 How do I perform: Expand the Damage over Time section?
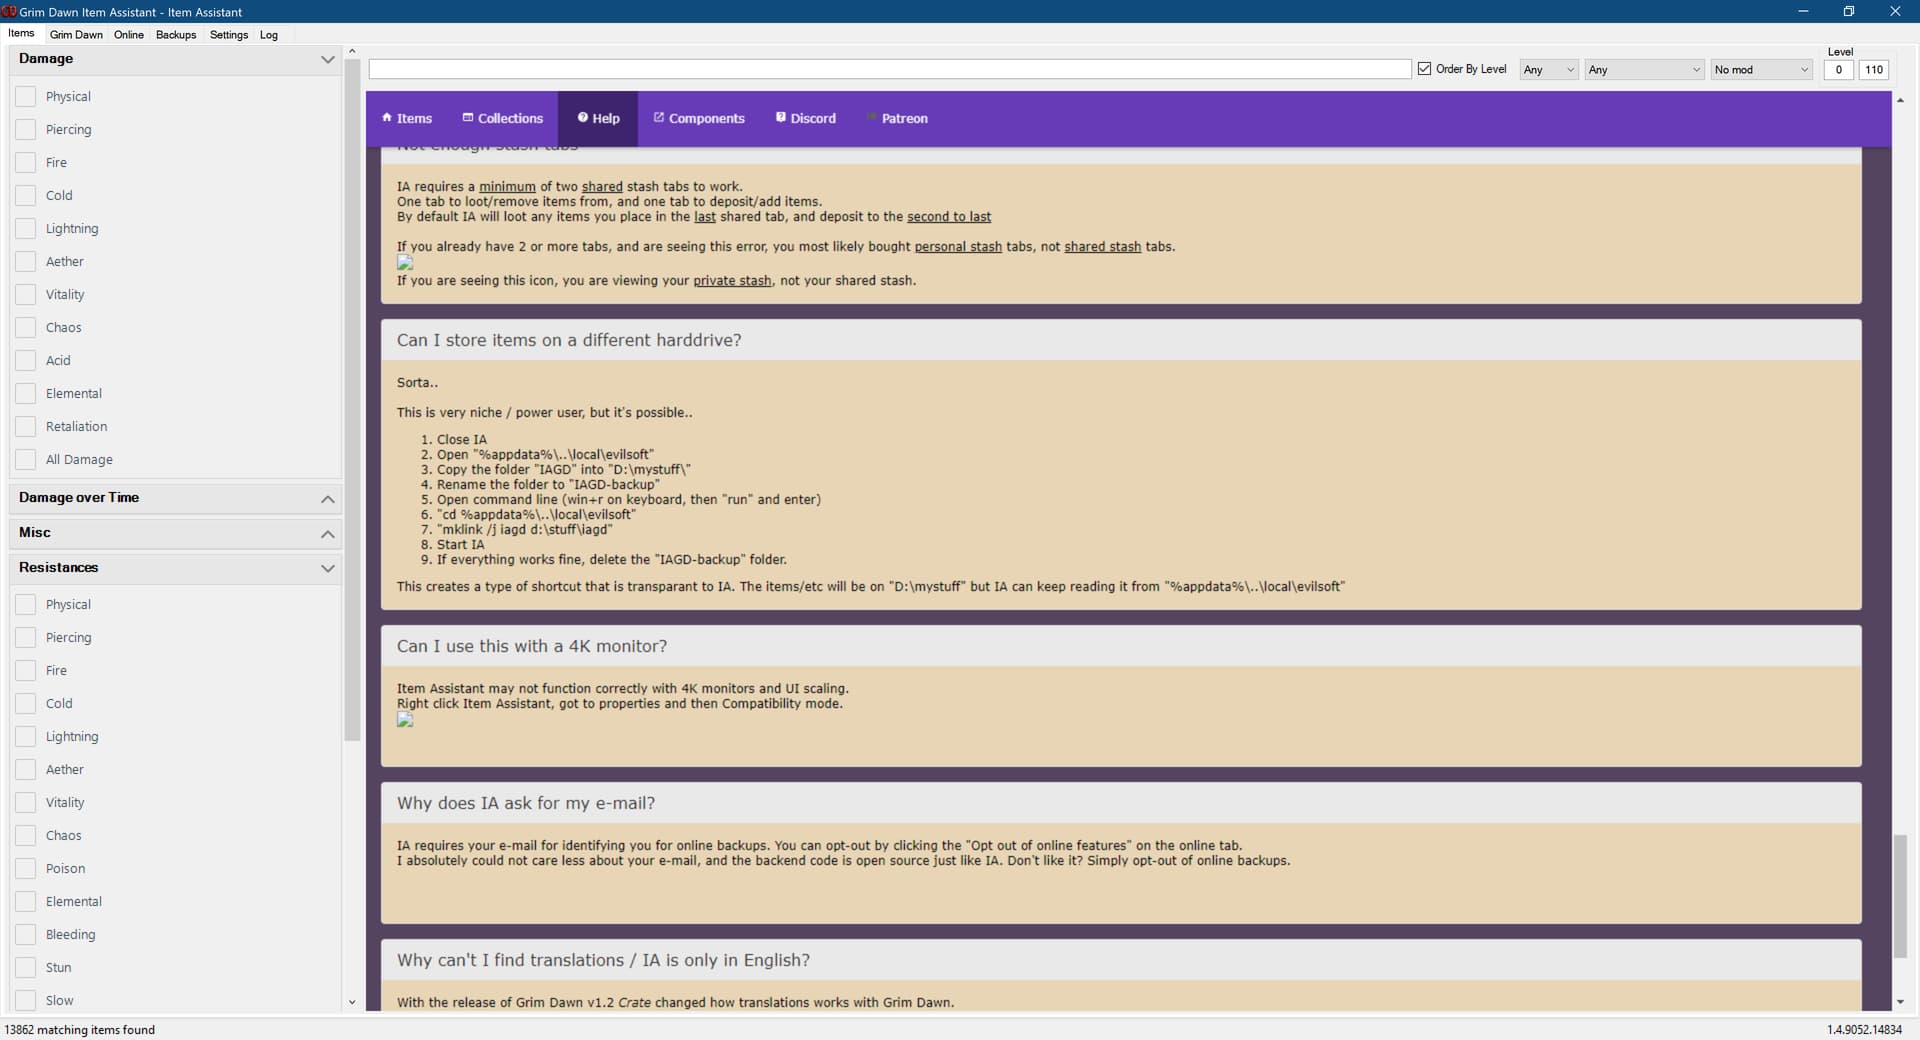pos(327,499)
